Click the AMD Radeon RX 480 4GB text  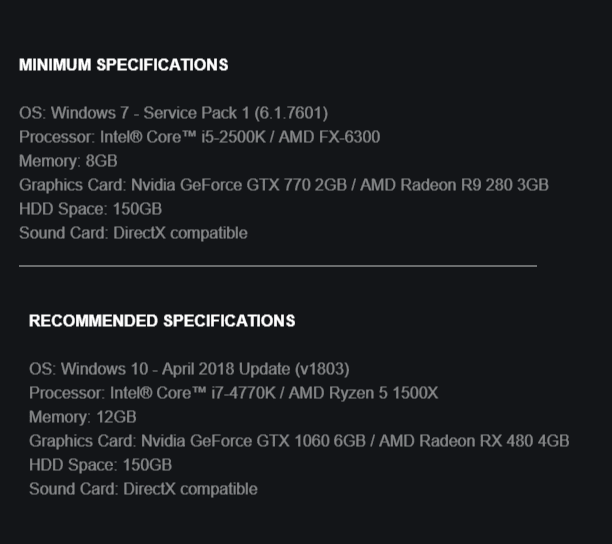474,441
